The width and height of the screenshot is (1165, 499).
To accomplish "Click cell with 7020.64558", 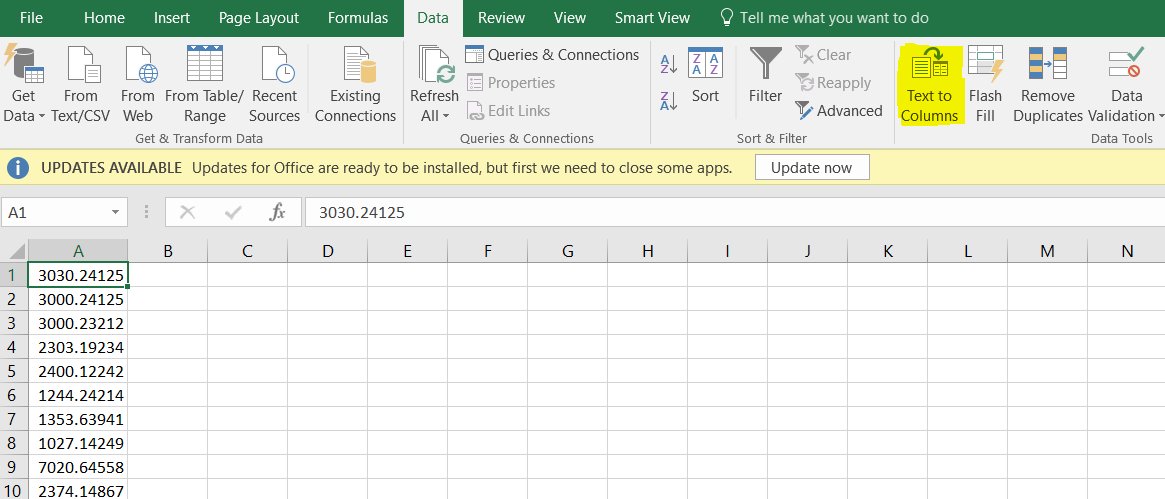I will [x=78, y=467].
